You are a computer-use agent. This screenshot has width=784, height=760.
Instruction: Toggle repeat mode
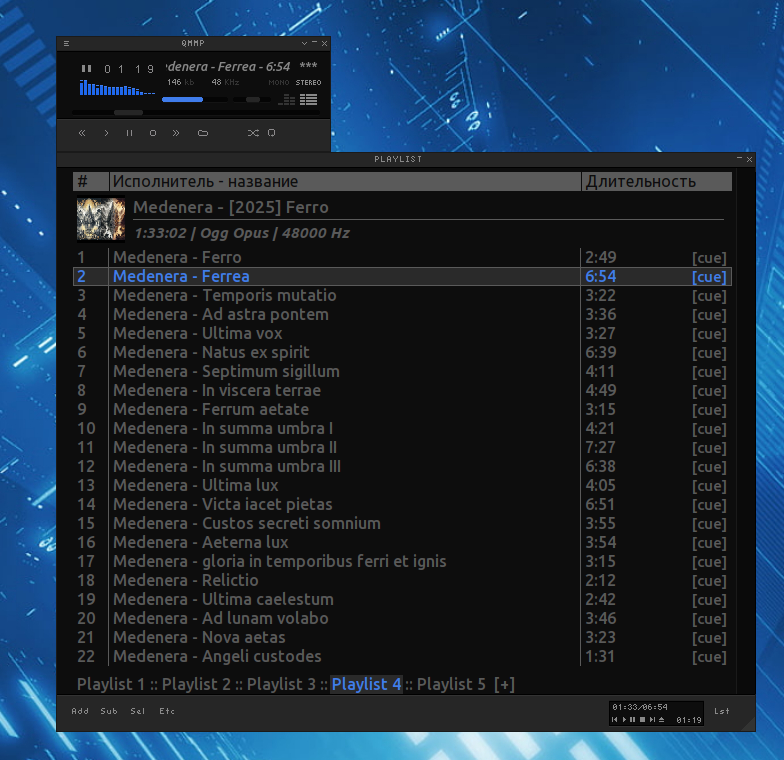[271, 133]
